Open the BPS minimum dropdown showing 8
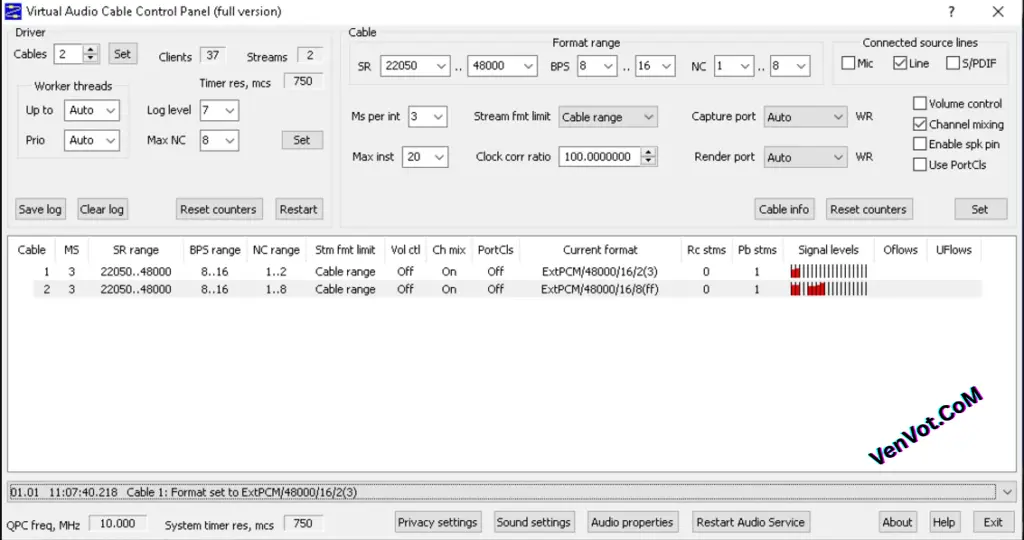The height and width of the screenshot is (540, 1024). [x=597, y=66]
